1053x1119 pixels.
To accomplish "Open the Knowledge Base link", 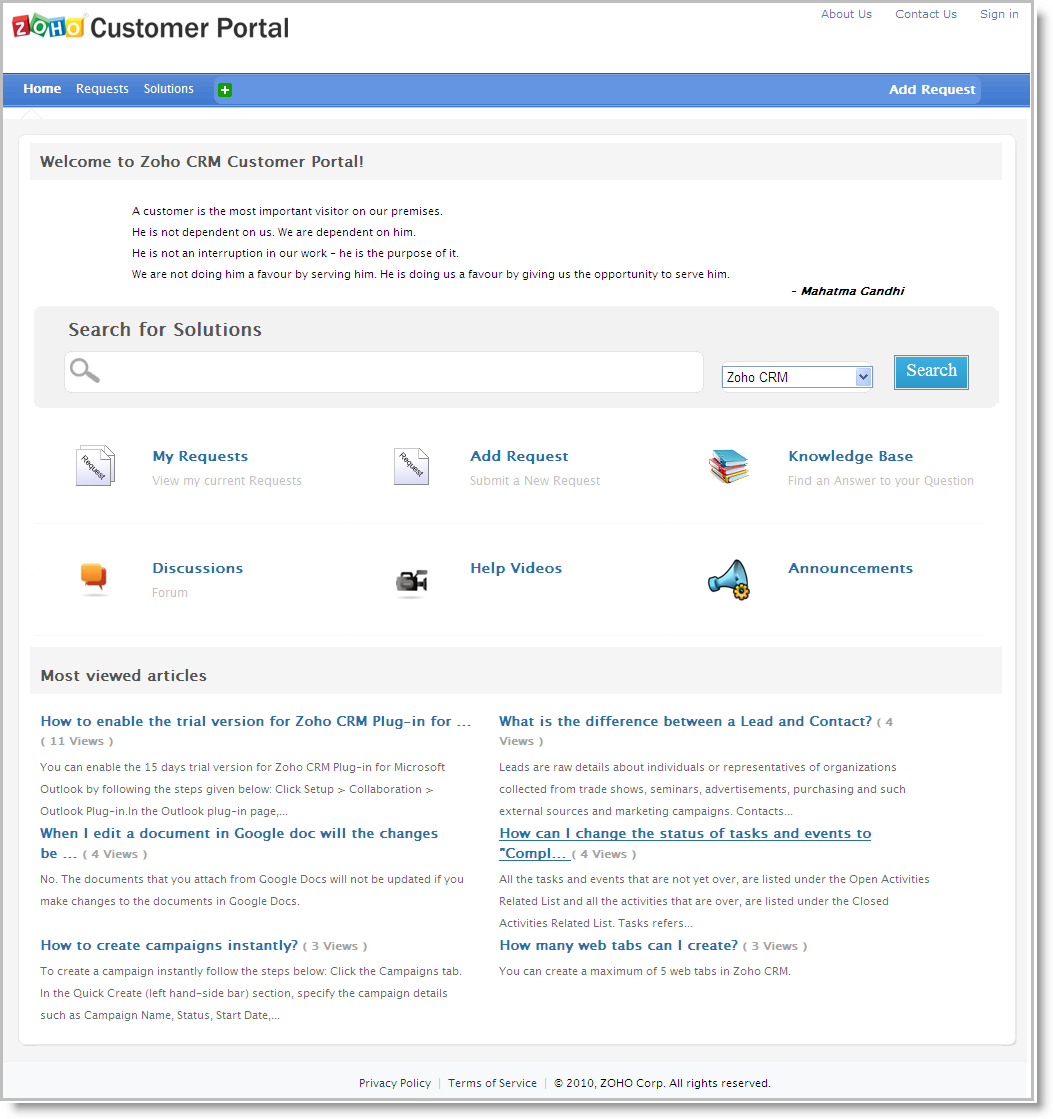I will point(850,456).
